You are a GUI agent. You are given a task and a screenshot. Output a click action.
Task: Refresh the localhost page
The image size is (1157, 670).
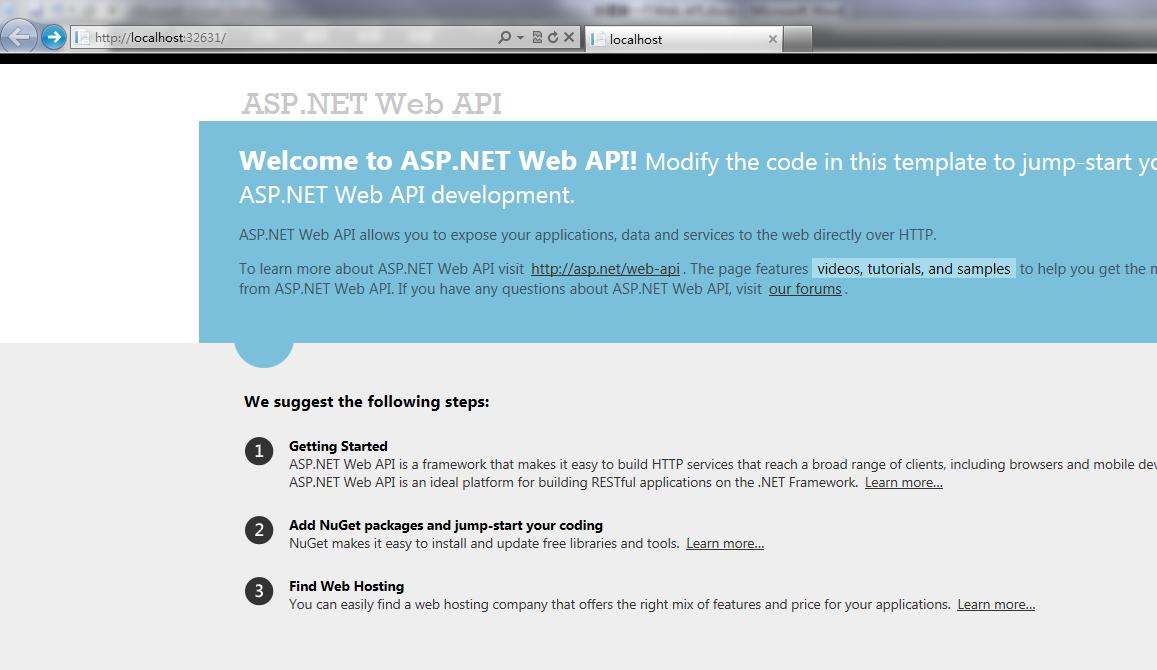point(553,37)
